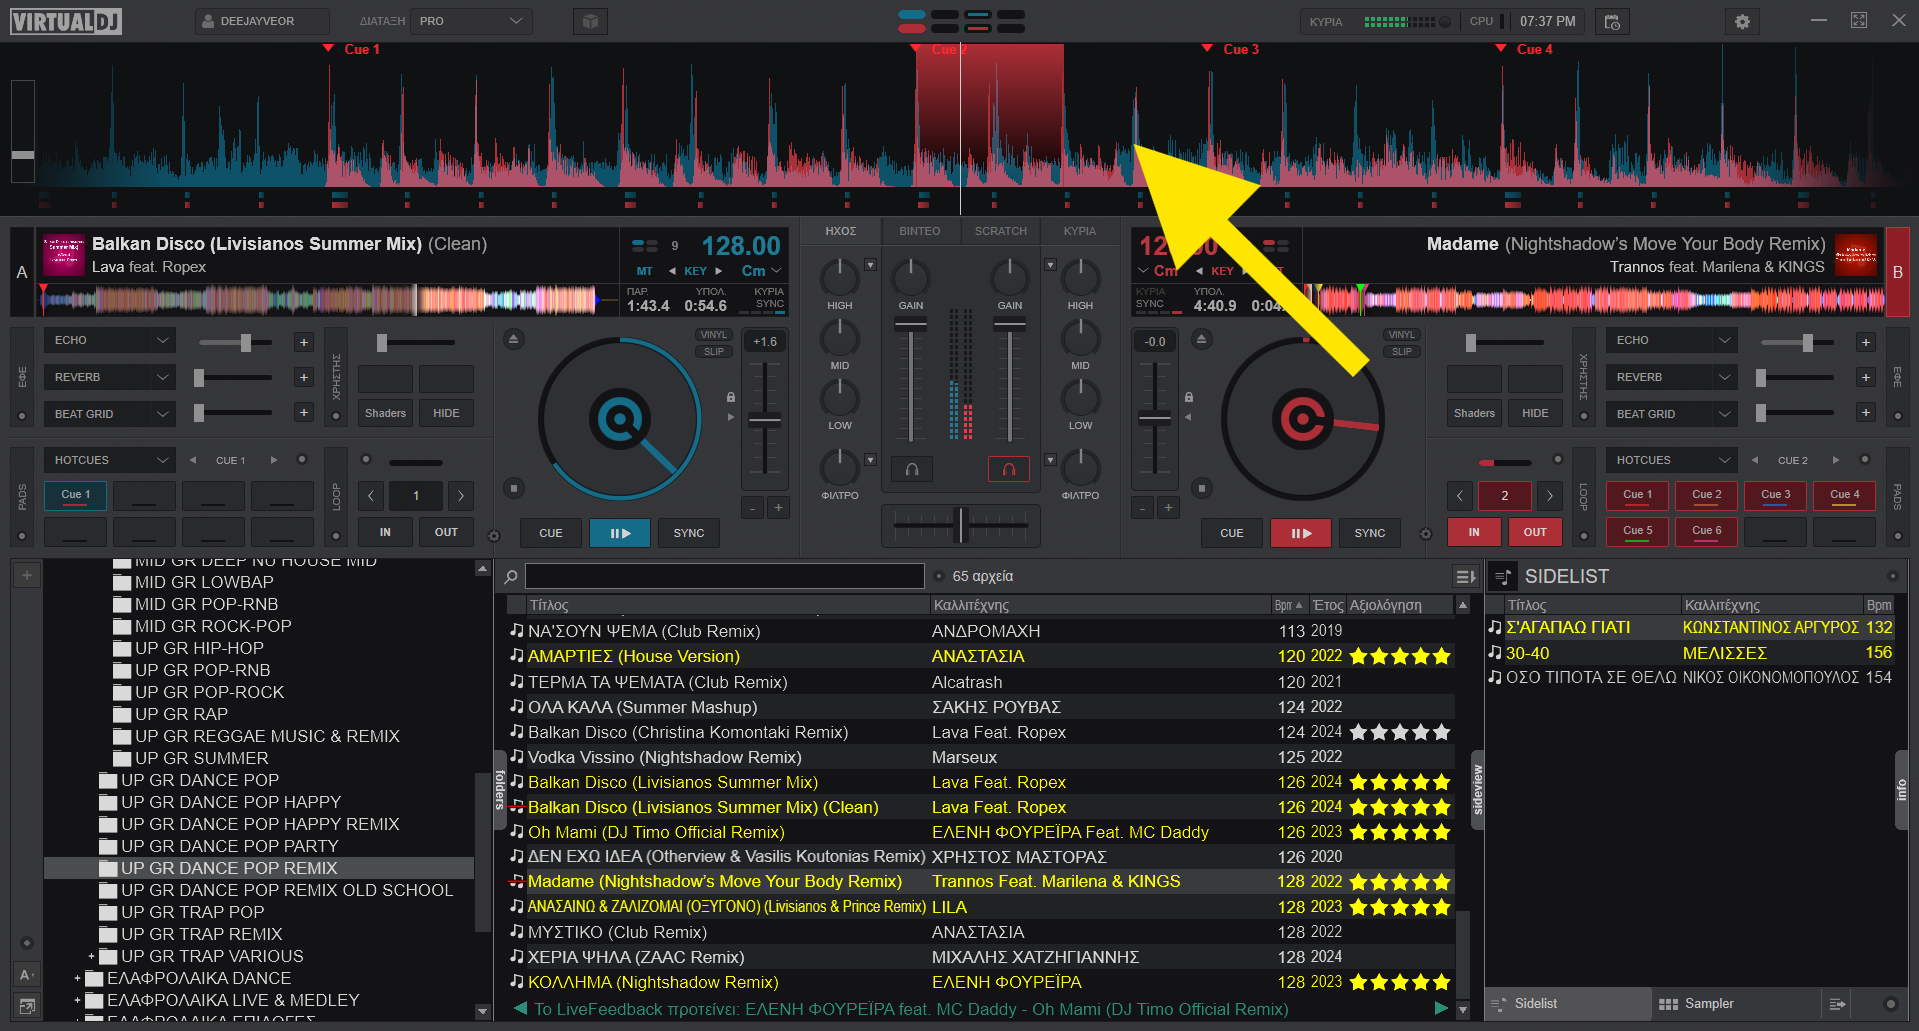
Task: Play or pause deck B
Action: click(x=1301, y=533)
